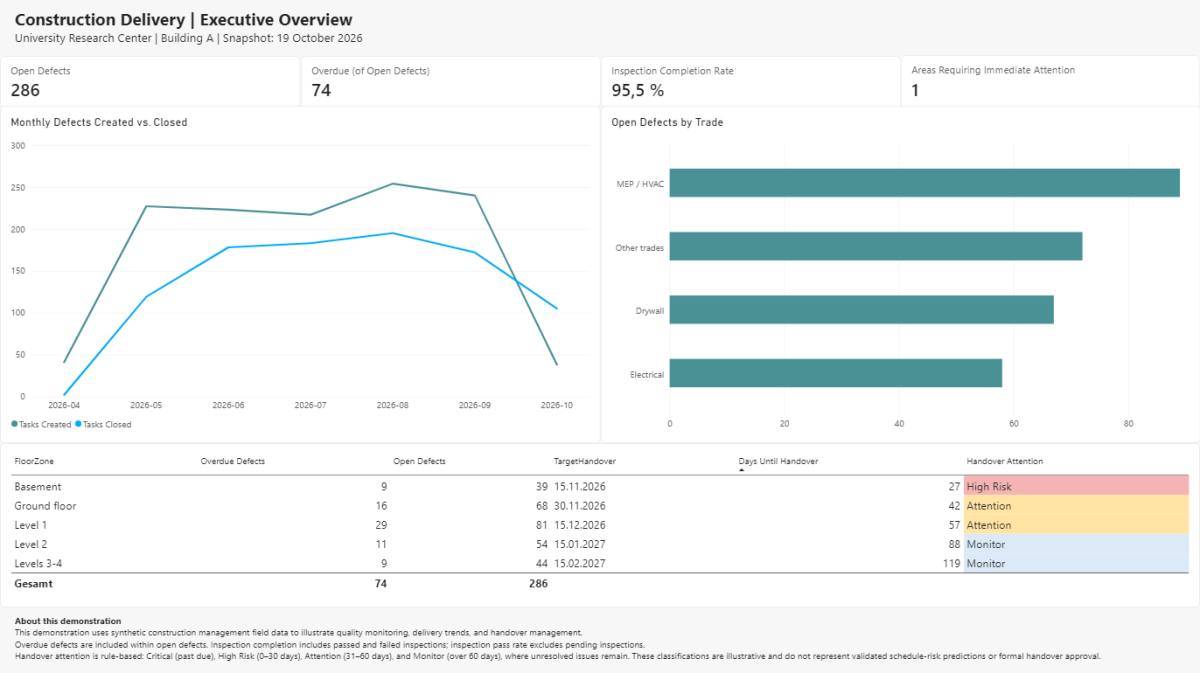The height and width of the screenshot is (673, 1200).
Task: Click Levels 3-4 open defects value 44
Action: click(x=541, y=564)
